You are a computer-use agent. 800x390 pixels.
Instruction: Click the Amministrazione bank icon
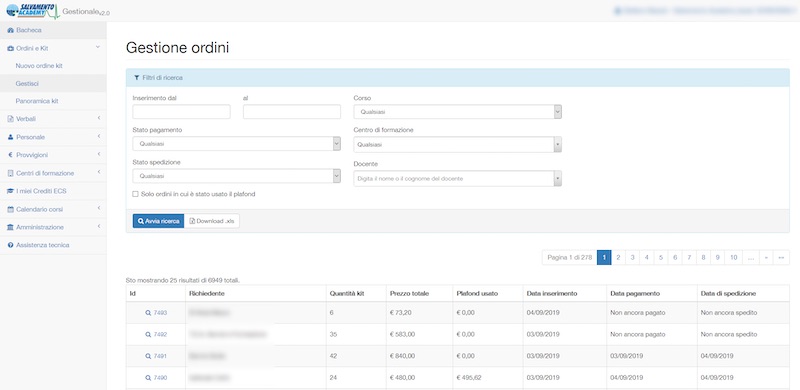(x=11, y=227)
